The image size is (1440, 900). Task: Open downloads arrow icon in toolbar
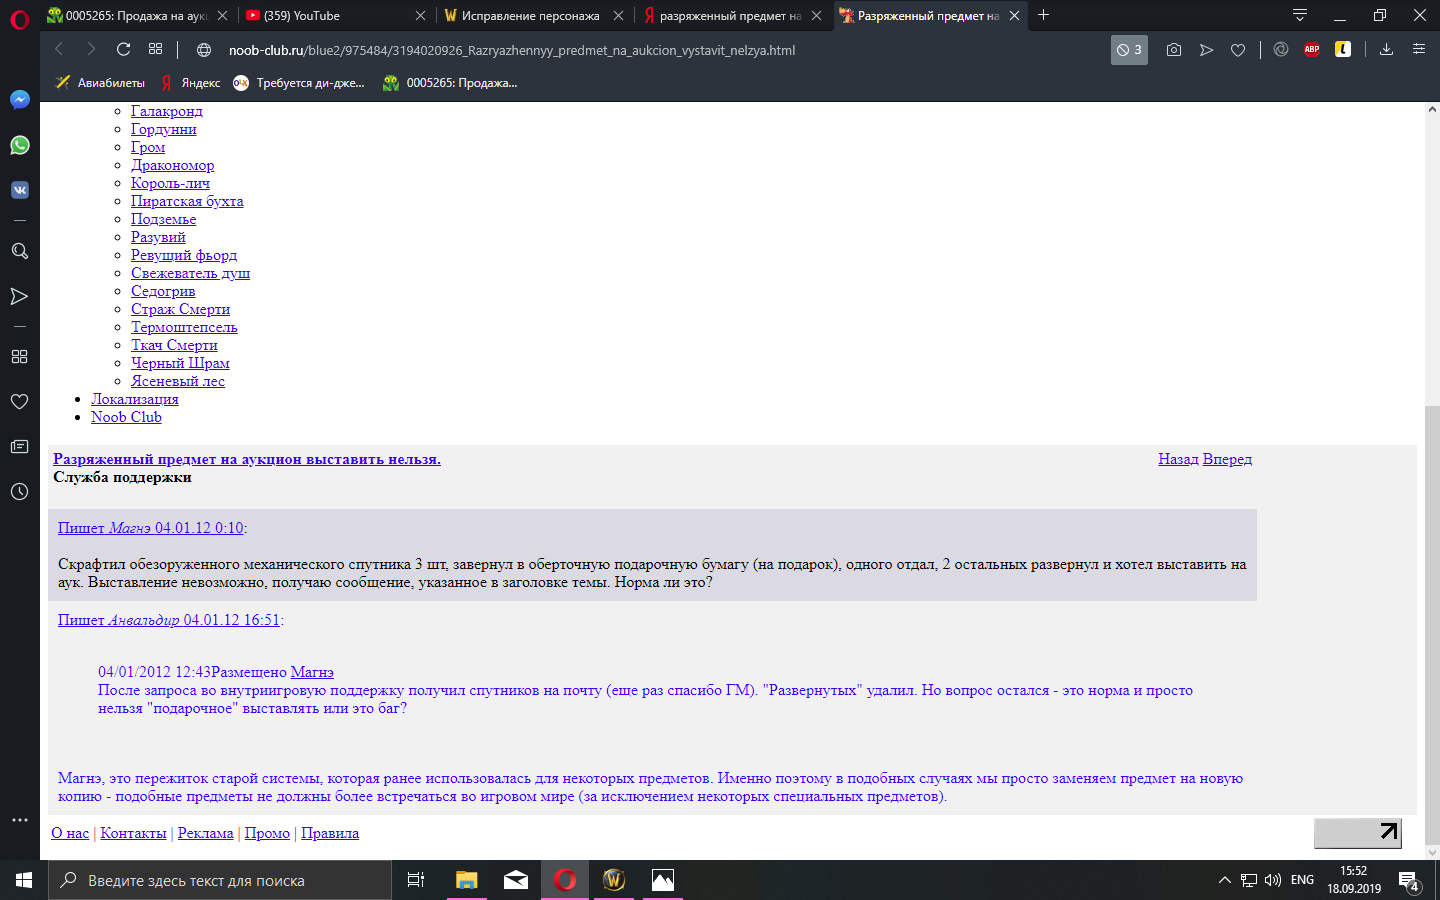coord(1386,50)
